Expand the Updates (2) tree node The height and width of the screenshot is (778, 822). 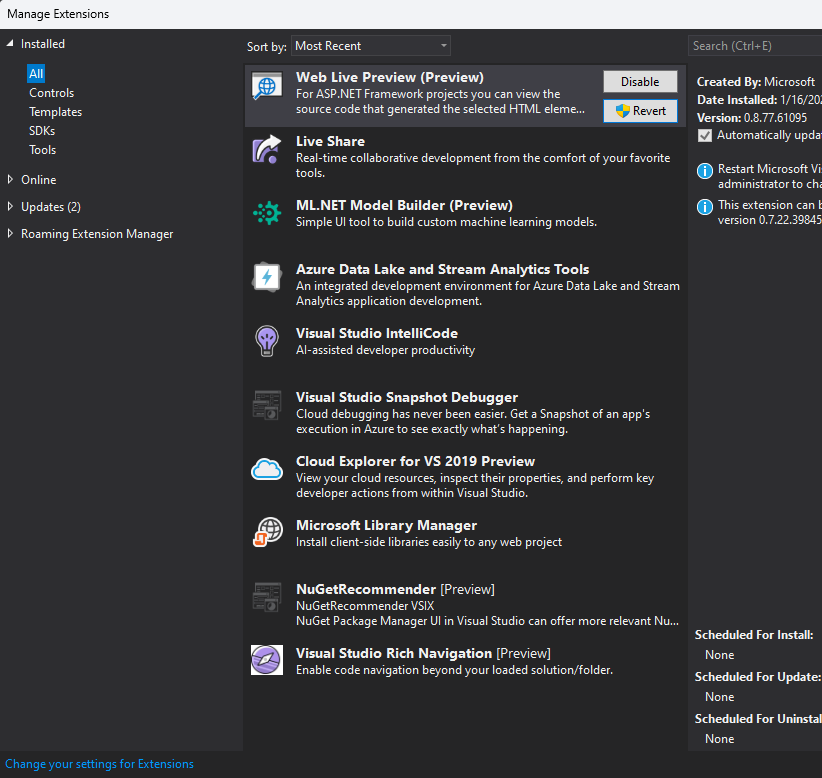point(10,207)
